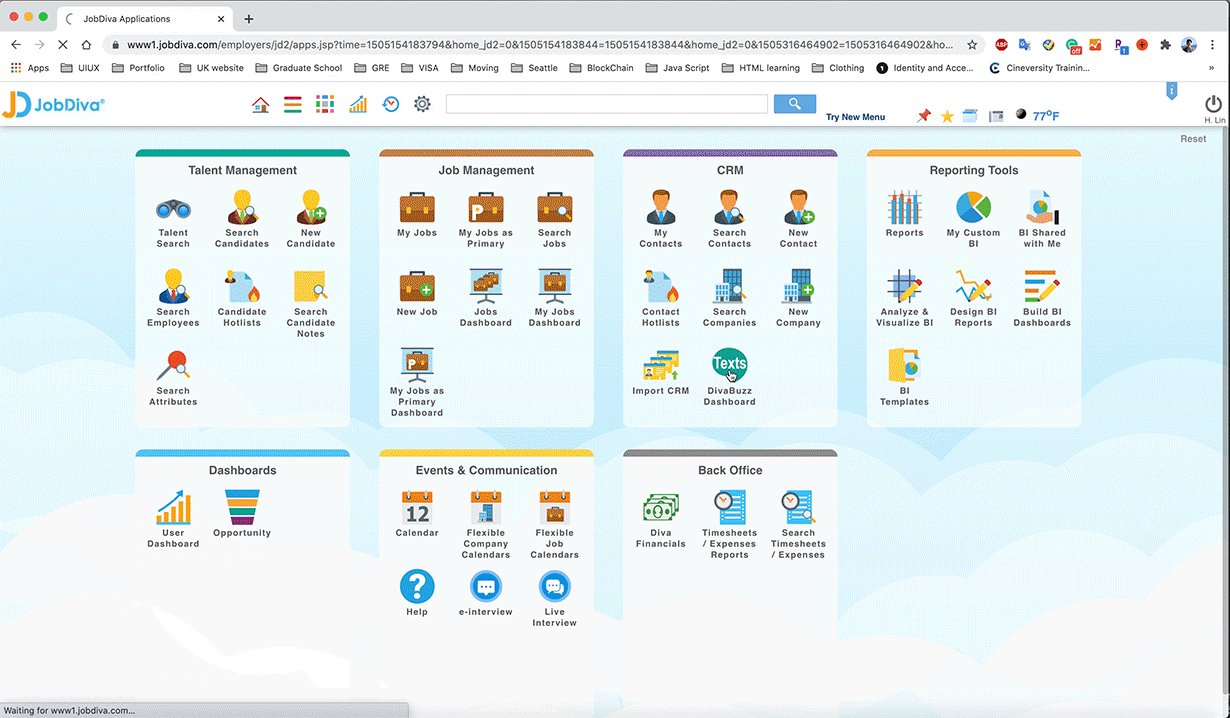This screenshot has width=1230, height=718.
Task: Click the blue magnifier search button
Action: (795, 104)
